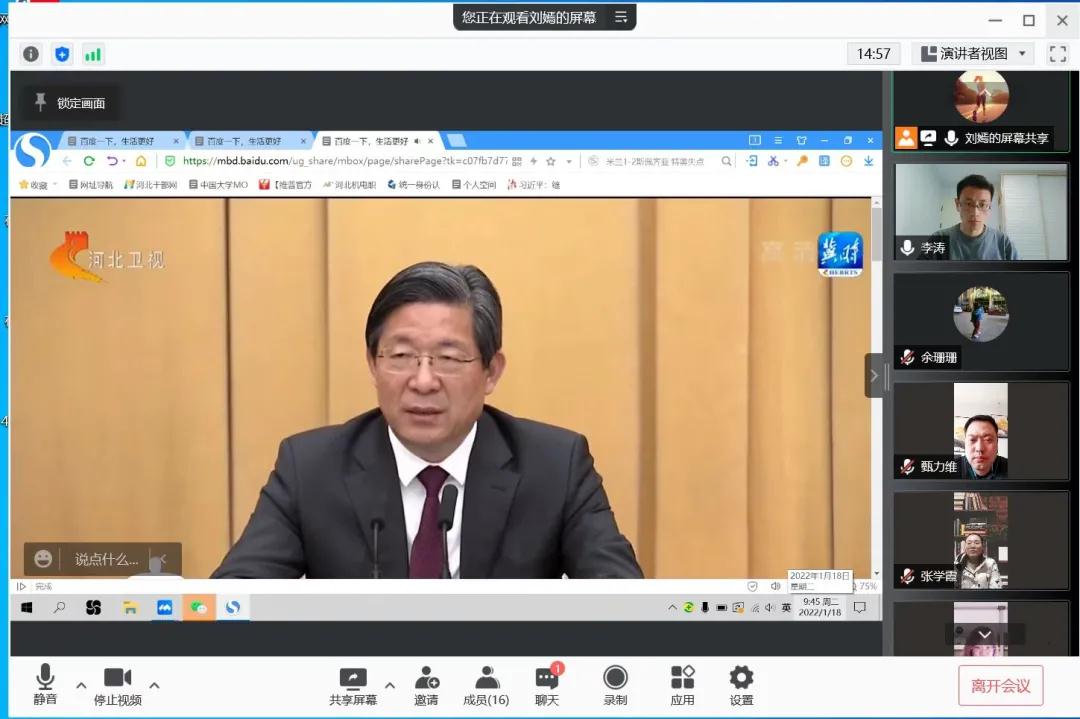Open the browser downloads arrow icon
The image size is (1080, 719).
coord(869,161)
